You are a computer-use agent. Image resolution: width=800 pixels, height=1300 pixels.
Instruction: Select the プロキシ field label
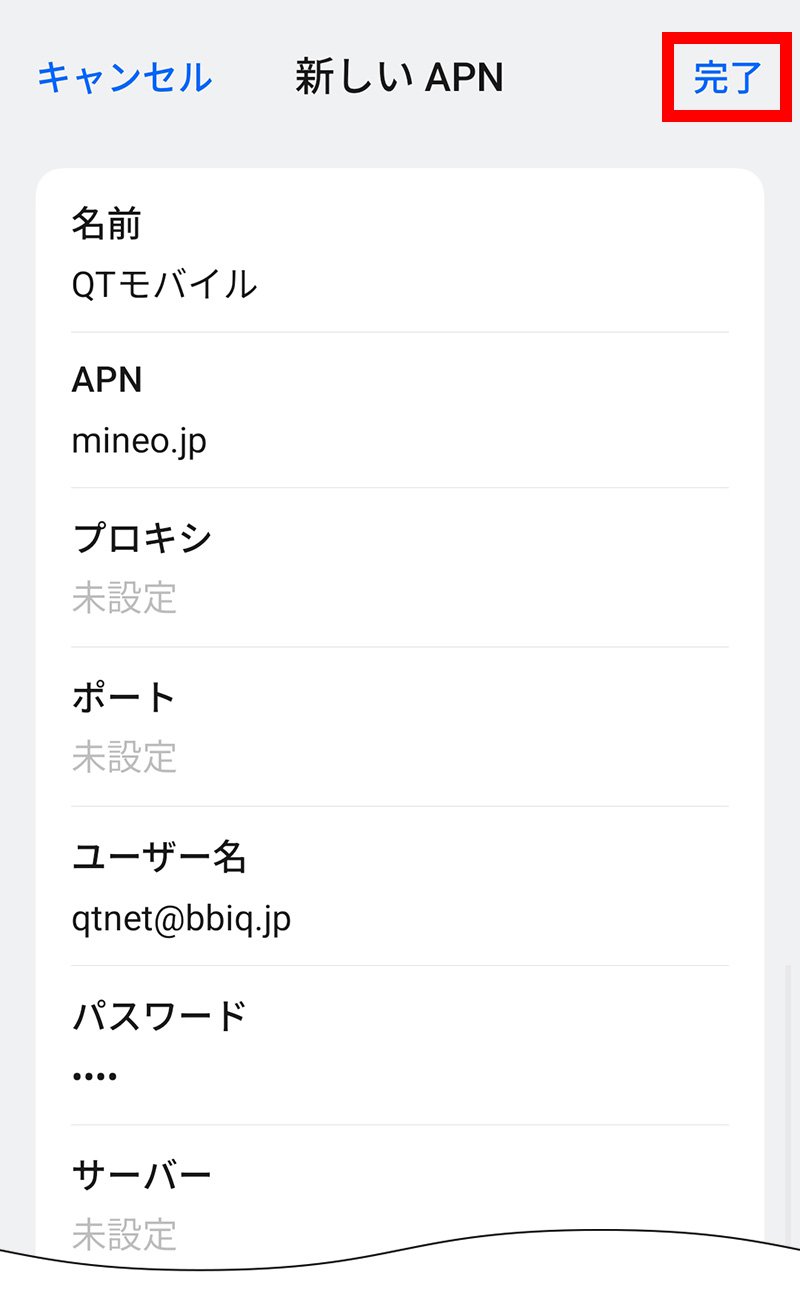(141, 538)
